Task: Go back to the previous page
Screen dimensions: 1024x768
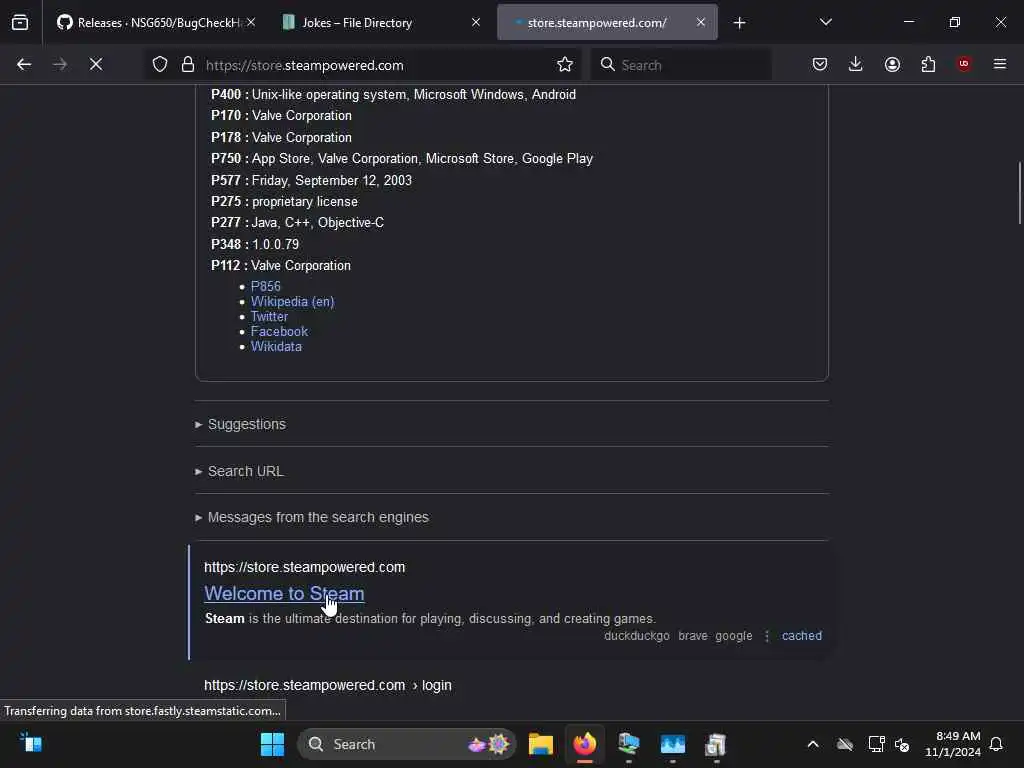Action: [x=24, y=65]
